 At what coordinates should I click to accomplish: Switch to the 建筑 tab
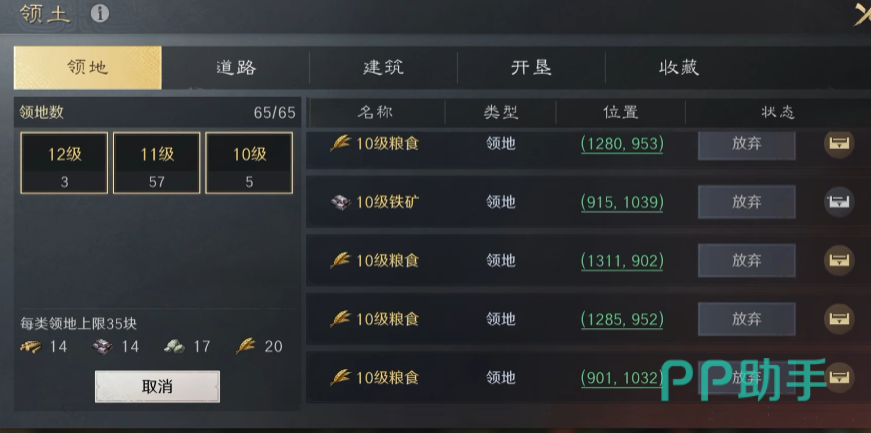[x=383, y=68]
